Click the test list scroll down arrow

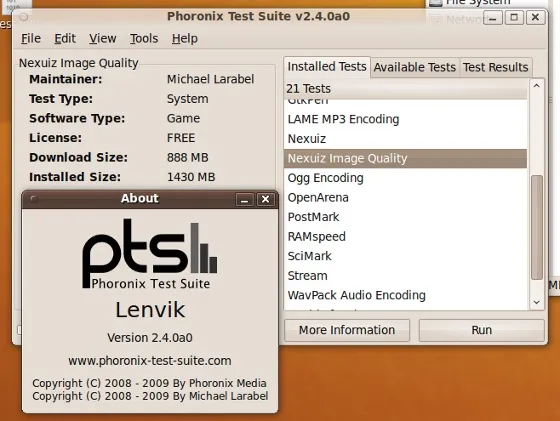(536, 302)
